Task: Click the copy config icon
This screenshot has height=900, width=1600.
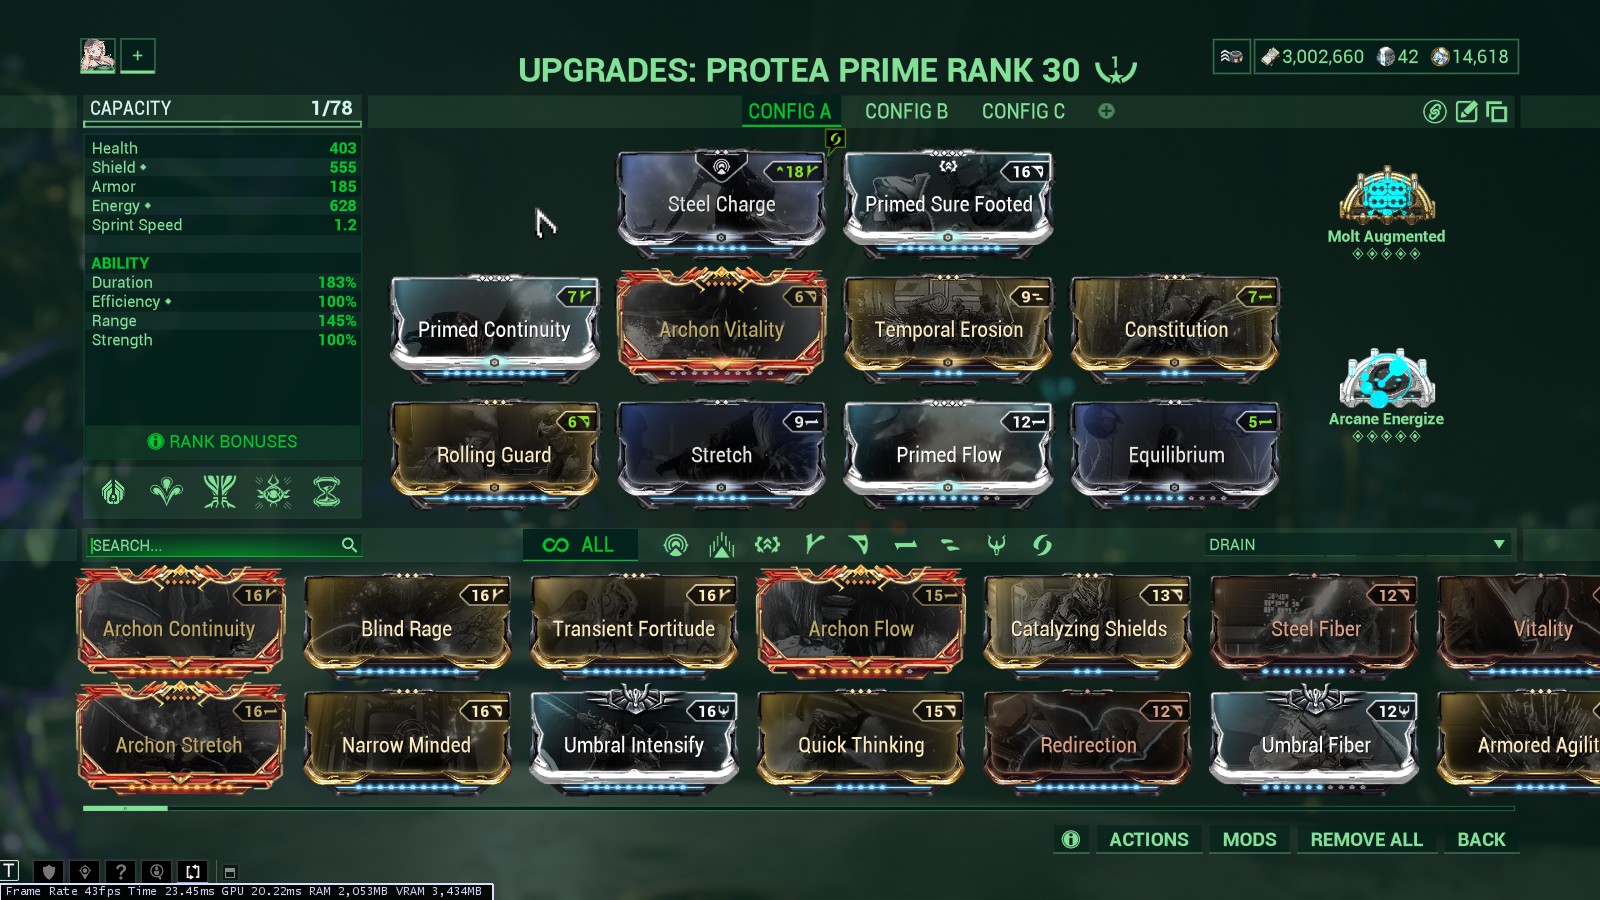Action: click(x=1497, y=112)
